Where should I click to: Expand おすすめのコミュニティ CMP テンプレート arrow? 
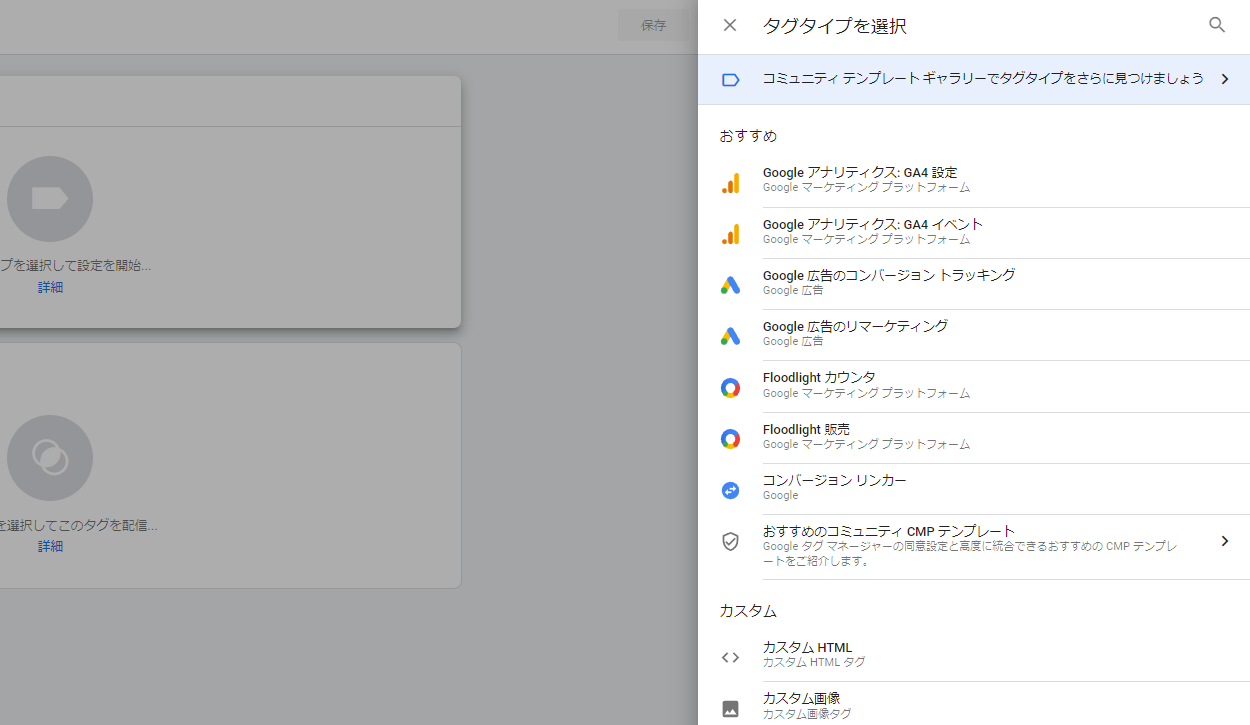coord(1225,541)
